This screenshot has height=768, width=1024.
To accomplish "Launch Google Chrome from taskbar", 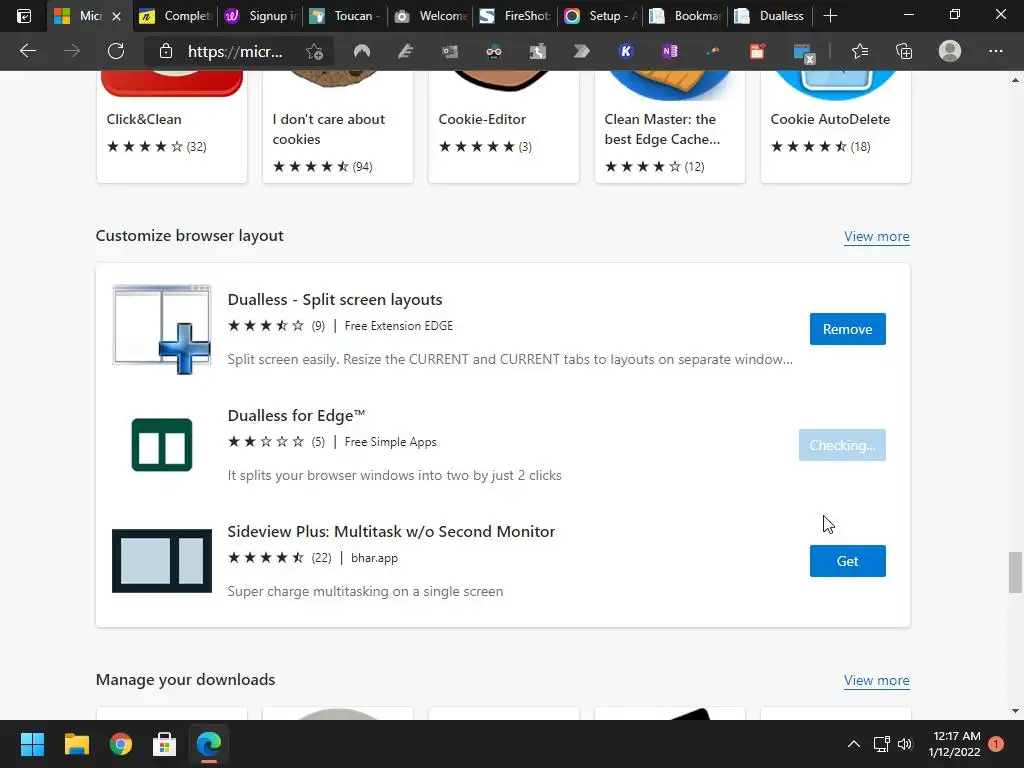I will (121, 744).
